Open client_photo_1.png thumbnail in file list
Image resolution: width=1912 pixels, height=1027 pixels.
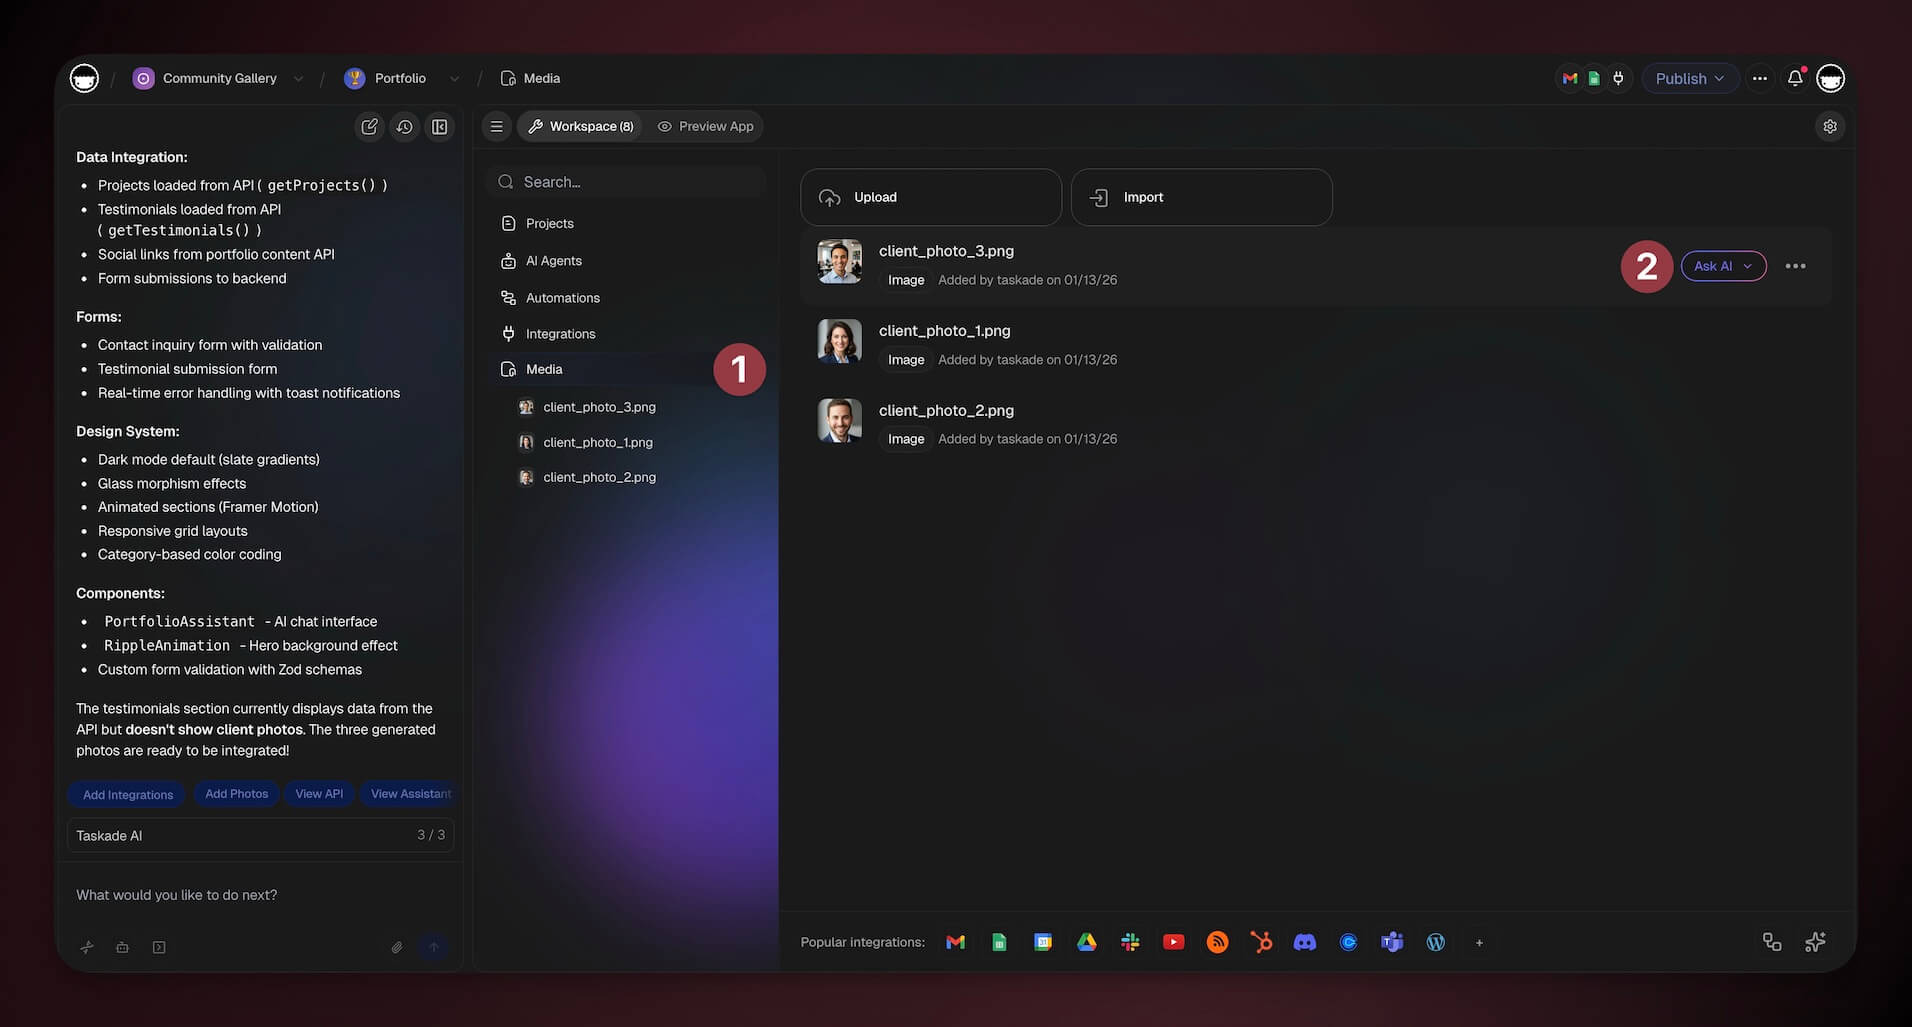(x=839, y=341)
